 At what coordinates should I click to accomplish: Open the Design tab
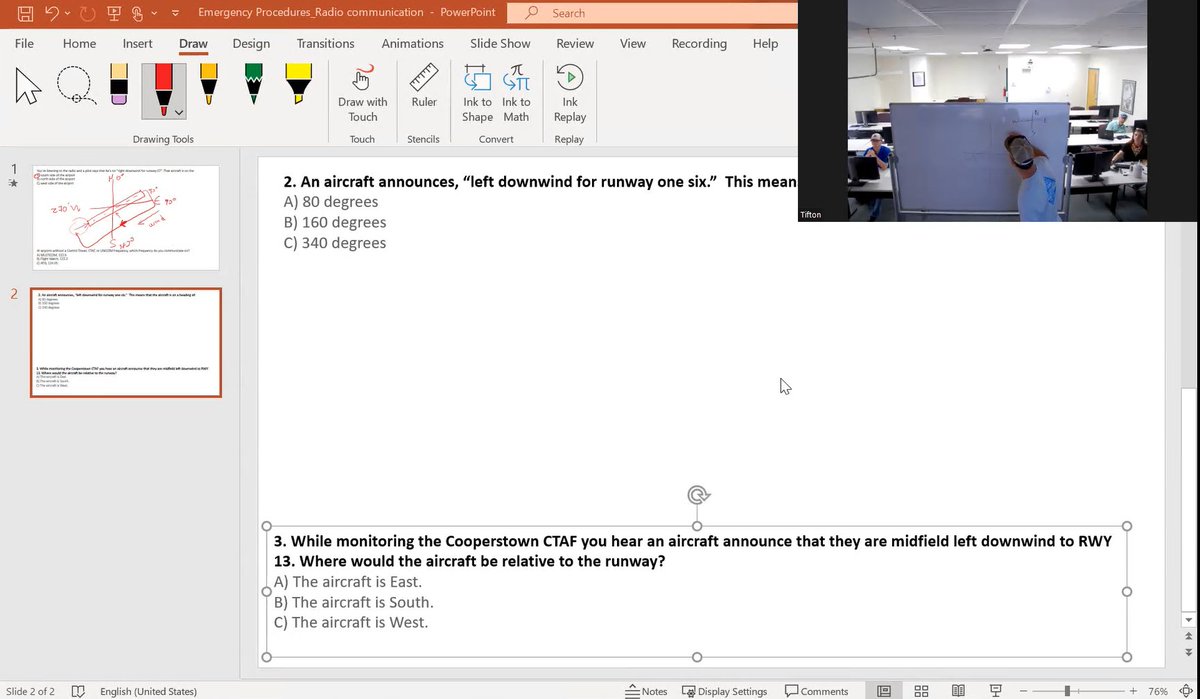pyautogui.click(x=251, y=43)
